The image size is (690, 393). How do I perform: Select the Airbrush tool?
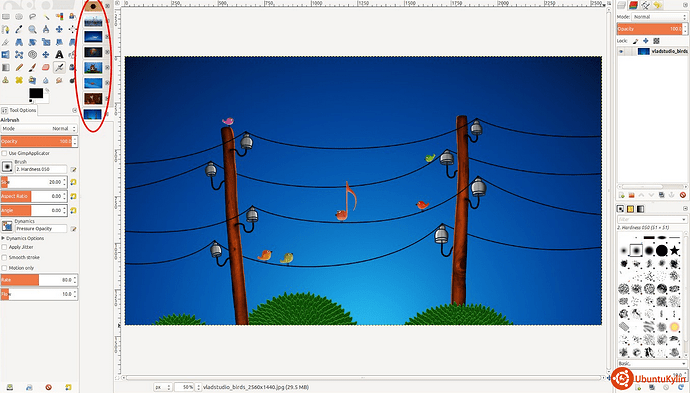(x=59, y=67)
